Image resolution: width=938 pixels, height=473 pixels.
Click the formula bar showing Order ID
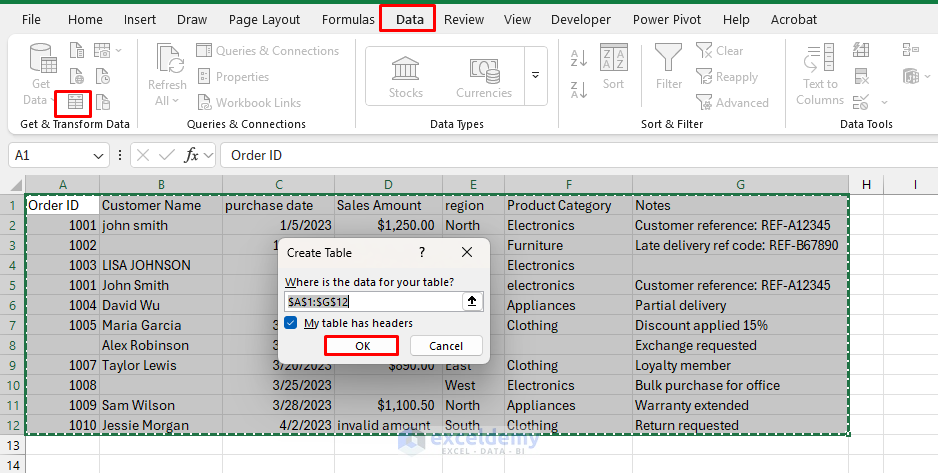577,155
